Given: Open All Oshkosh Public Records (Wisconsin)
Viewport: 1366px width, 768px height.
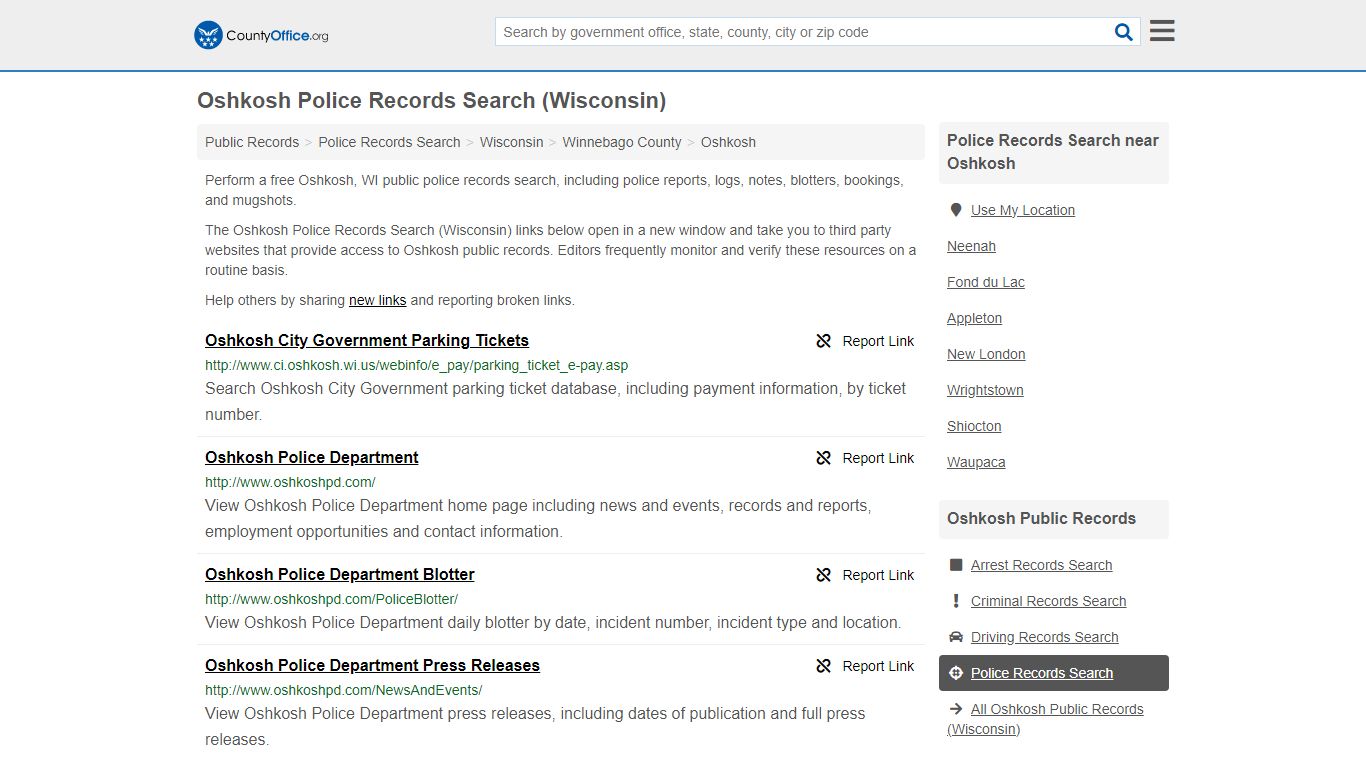Looking at the screenshot, I should 1045,719.
